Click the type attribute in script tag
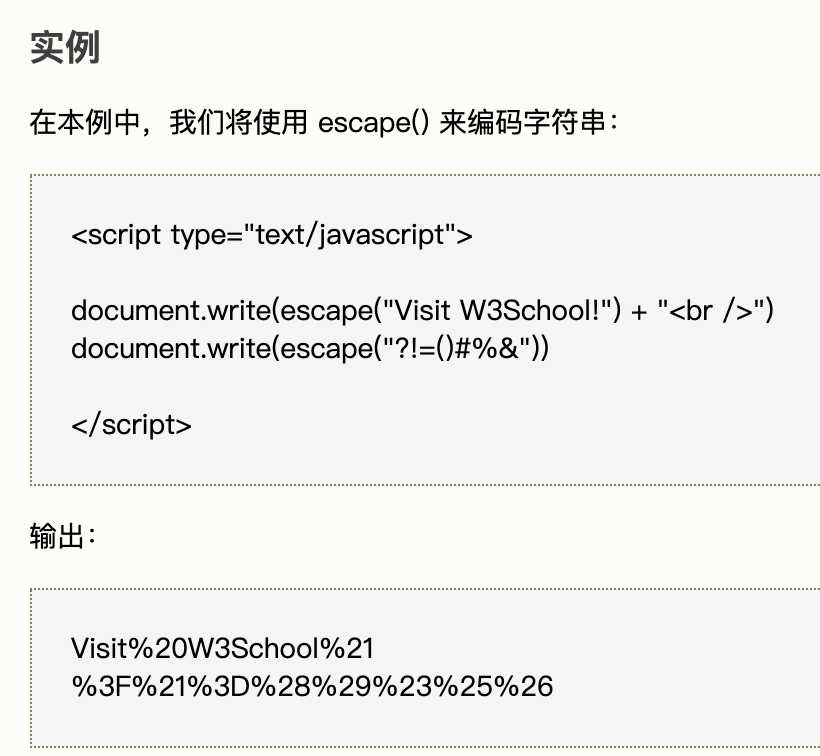This screenshot has height=756, width=820. 199,235
